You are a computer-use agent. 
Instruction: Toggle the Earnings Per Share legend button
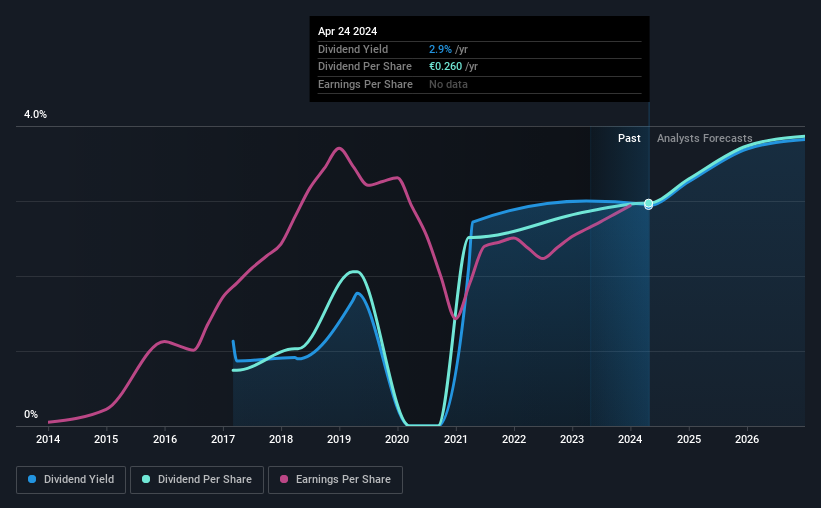point(336,480)
